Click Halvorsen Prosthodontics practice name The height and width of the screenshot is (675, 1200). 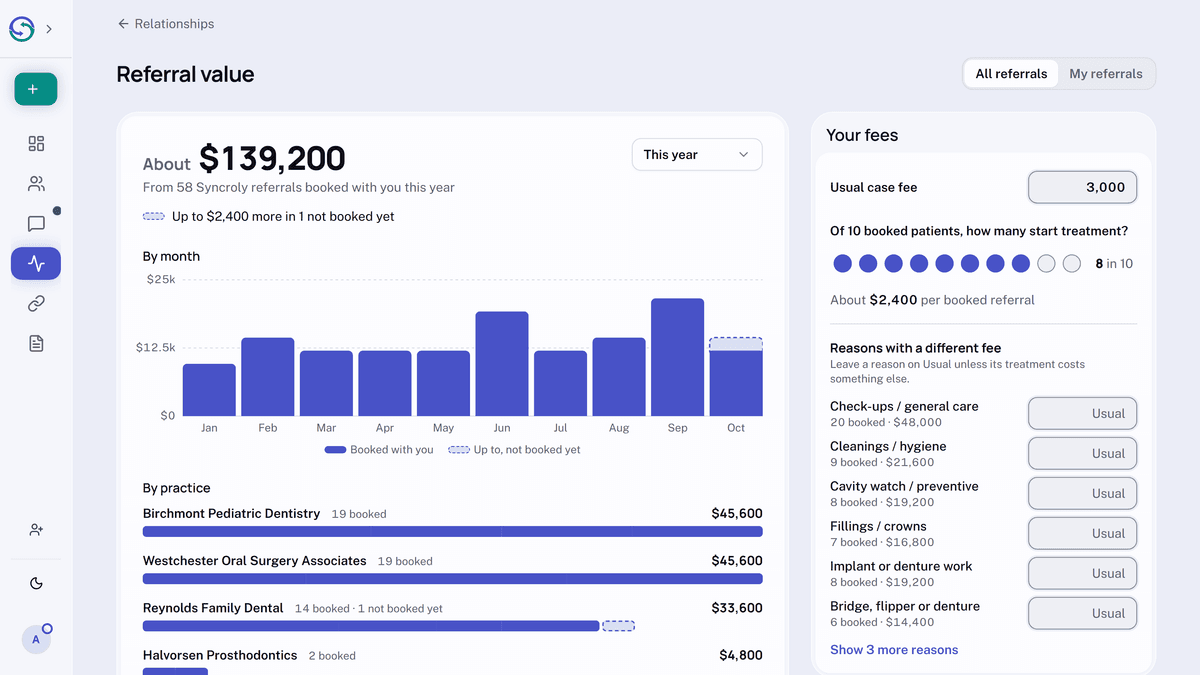tap(220, 655)
